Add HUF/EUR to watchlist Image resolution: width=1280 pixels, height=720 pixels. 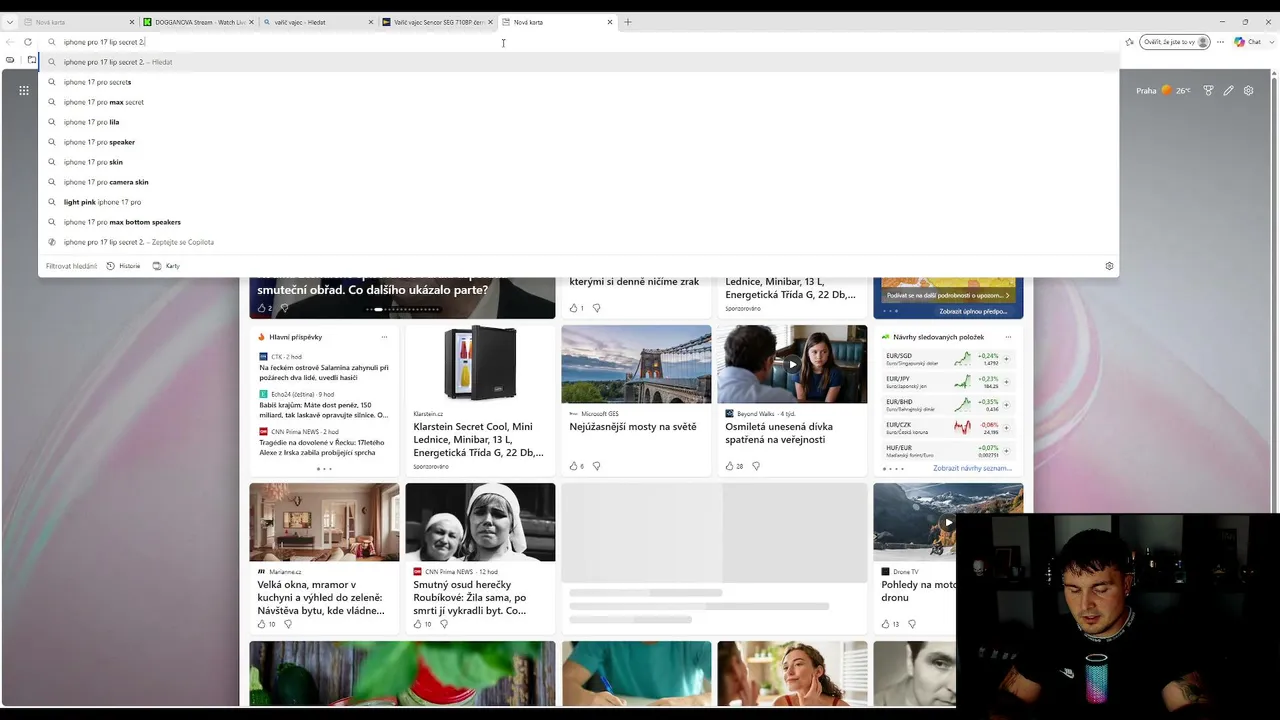coord(1006,450)
